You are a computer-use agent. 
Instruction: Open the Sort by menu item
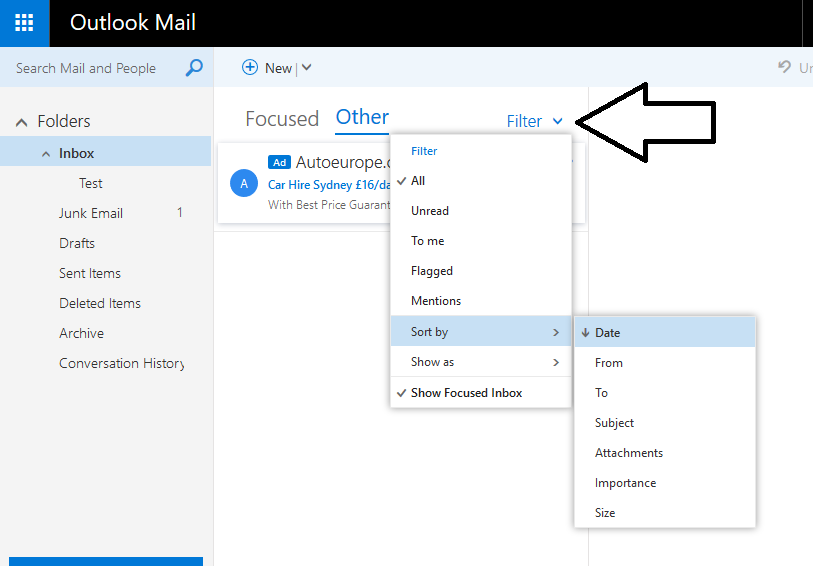(481, 331)
